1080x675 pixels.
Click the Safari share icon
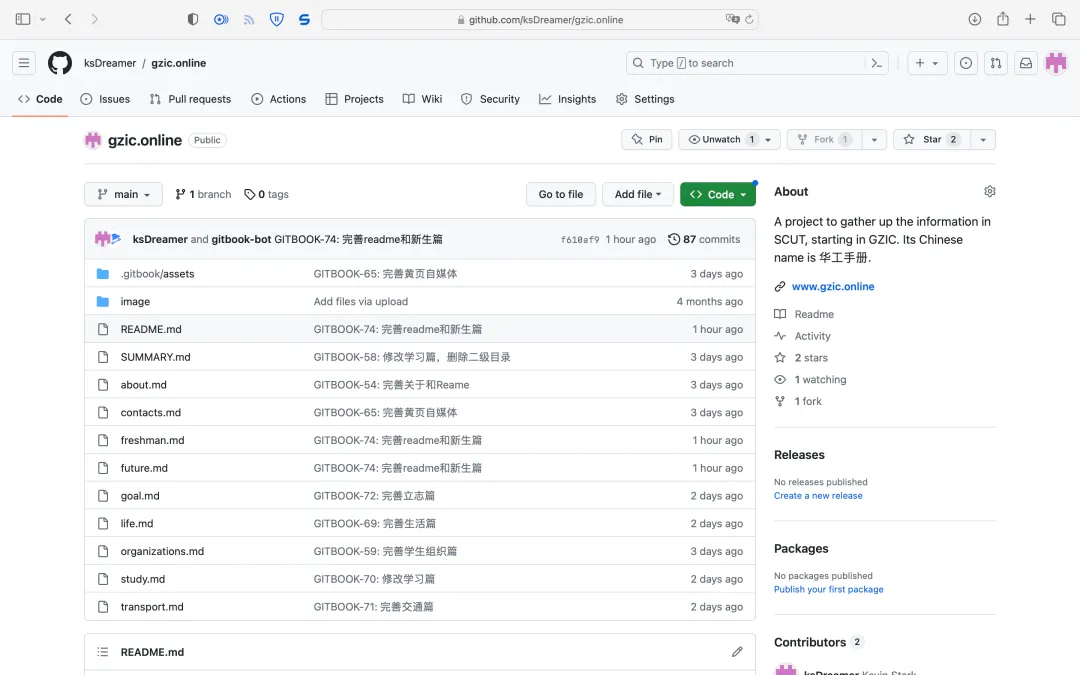tap(1002, 19)
